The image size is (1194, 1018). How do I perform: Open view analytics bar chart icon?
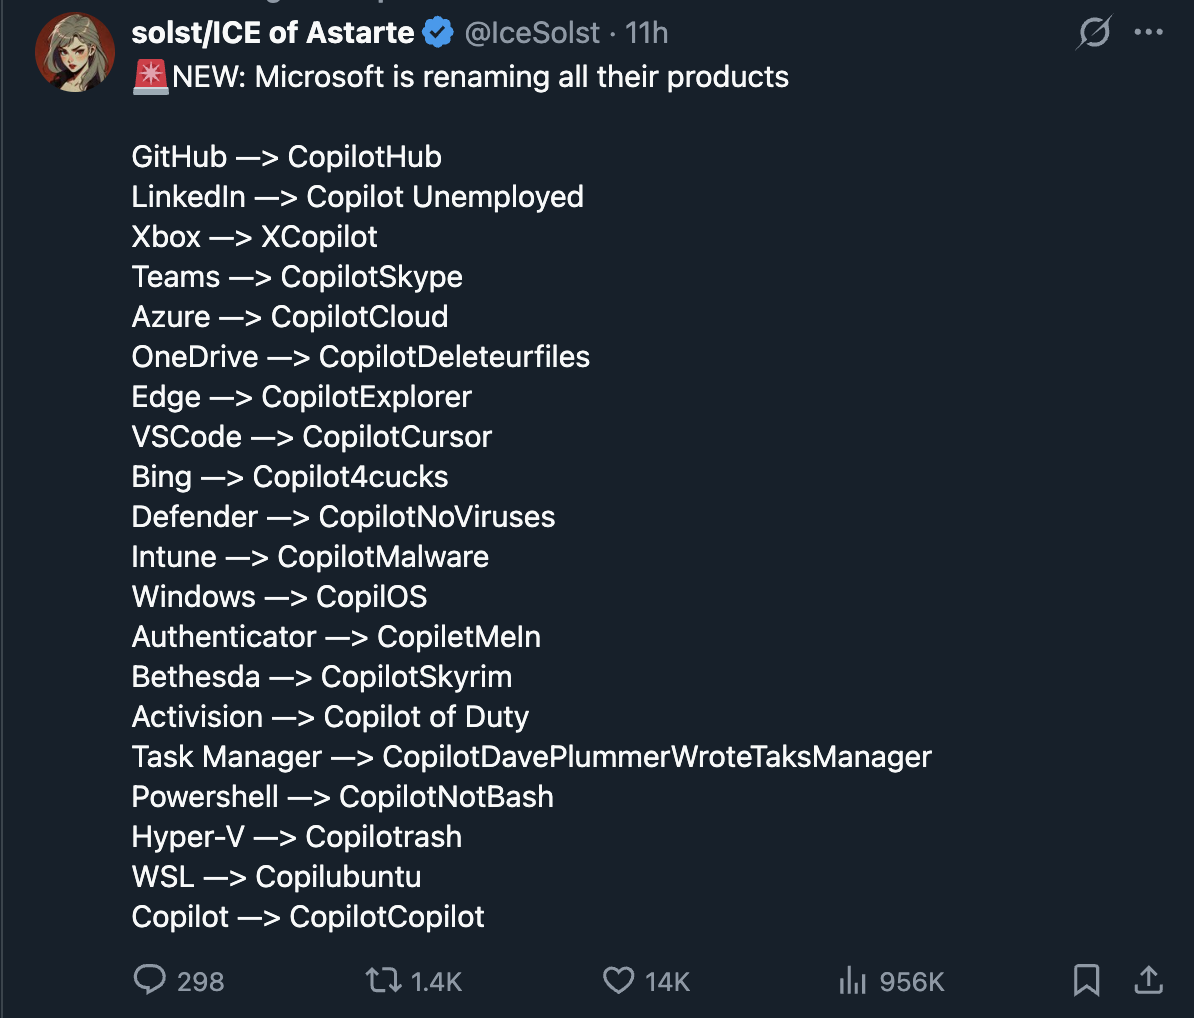point(852,980)
